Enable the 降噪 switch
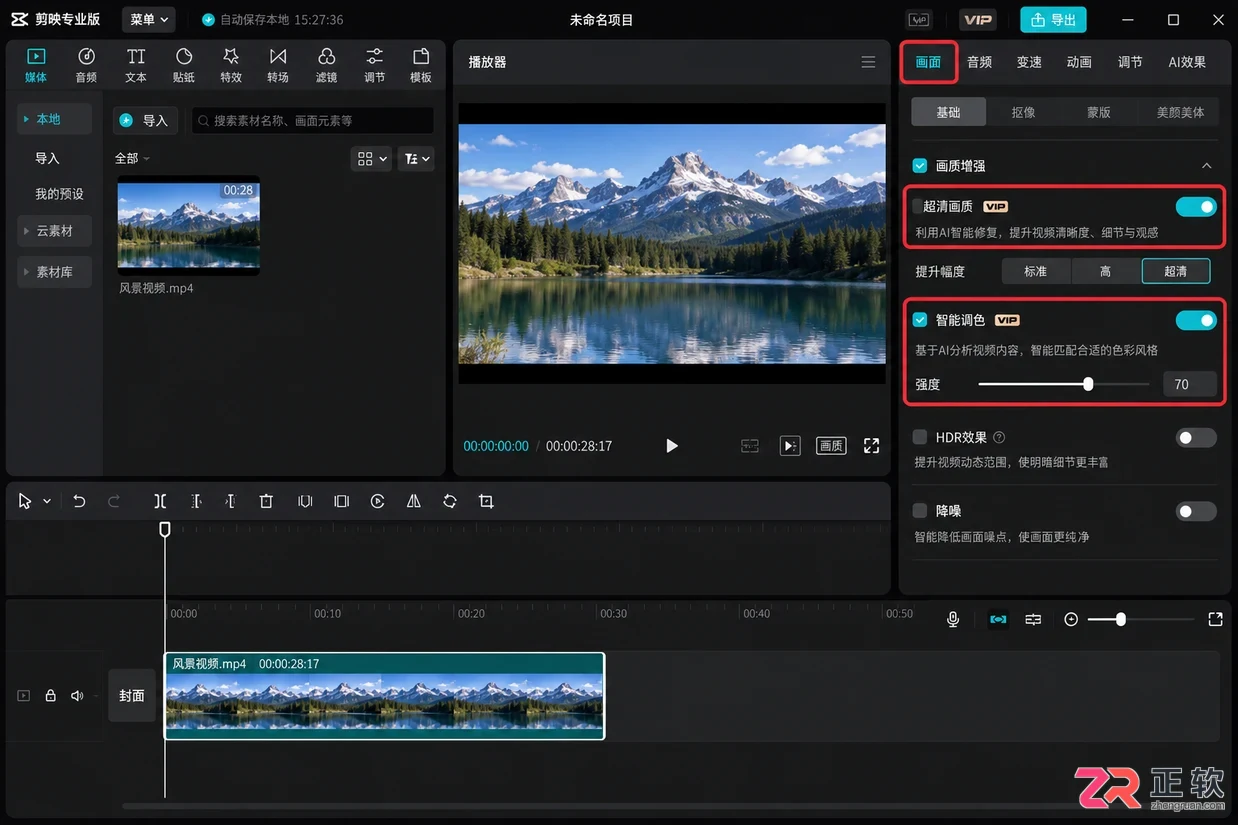Viewport: 1238px width, 825px height. point(1196,511)
